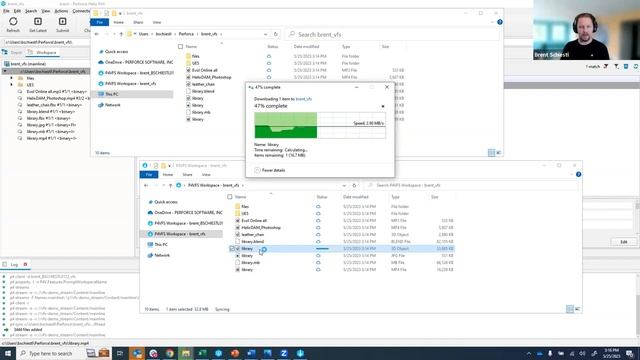Collapse the workspace root folder in P4V tree
Screen dimensions: 640x360
click(5, 71)
